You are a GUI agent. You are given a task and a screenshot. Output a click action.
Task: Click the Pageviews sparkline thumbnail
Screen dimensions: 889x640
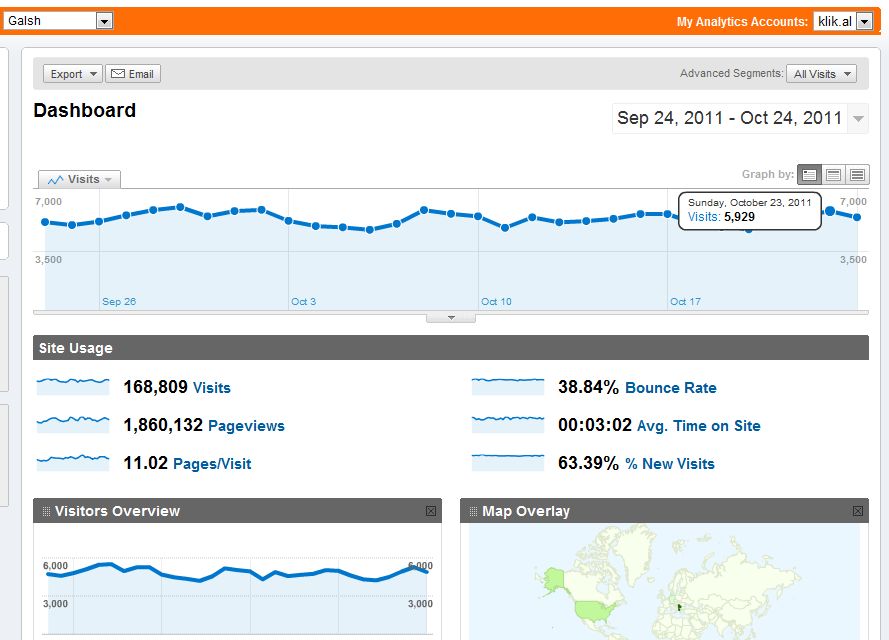click(x=73, y=424)
